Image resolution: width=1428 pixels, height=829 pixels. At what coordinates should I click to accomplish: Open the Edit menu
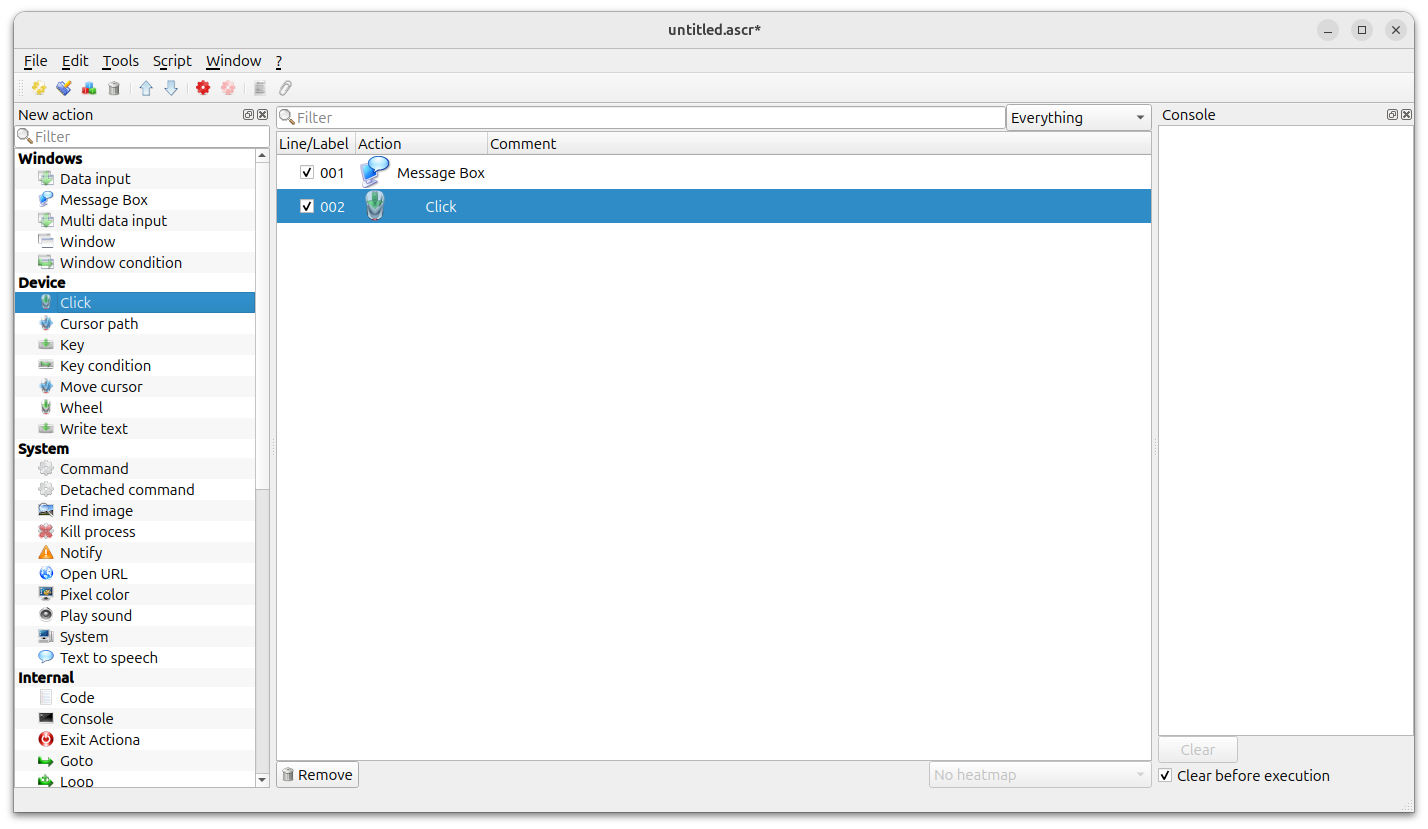[x=75, y=61]
